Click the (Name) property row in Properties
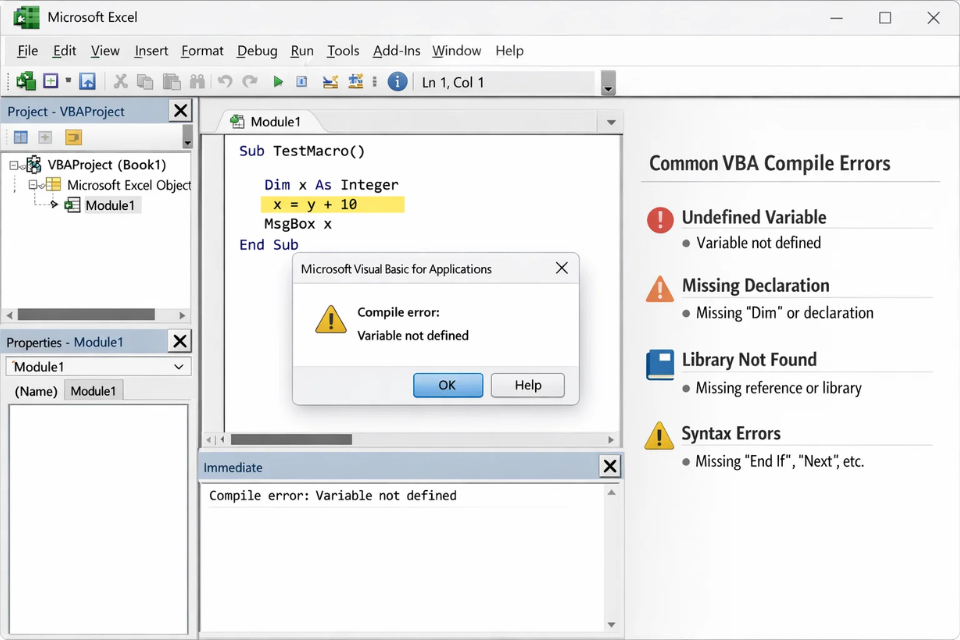 click(35, 391)
